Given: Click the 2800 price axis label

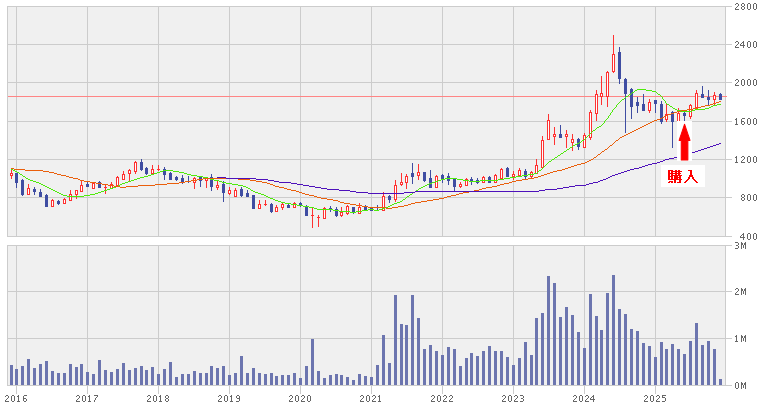Looking at the screenshot, I should (743, 7).
